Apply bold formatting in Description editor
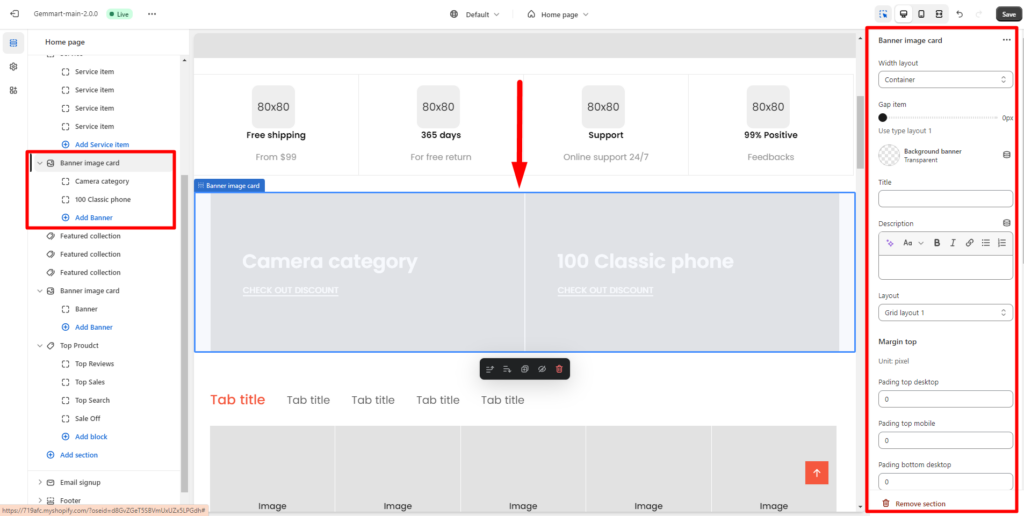The height and width of the screenshot is (516, 1024). click(x=936, y=242)
